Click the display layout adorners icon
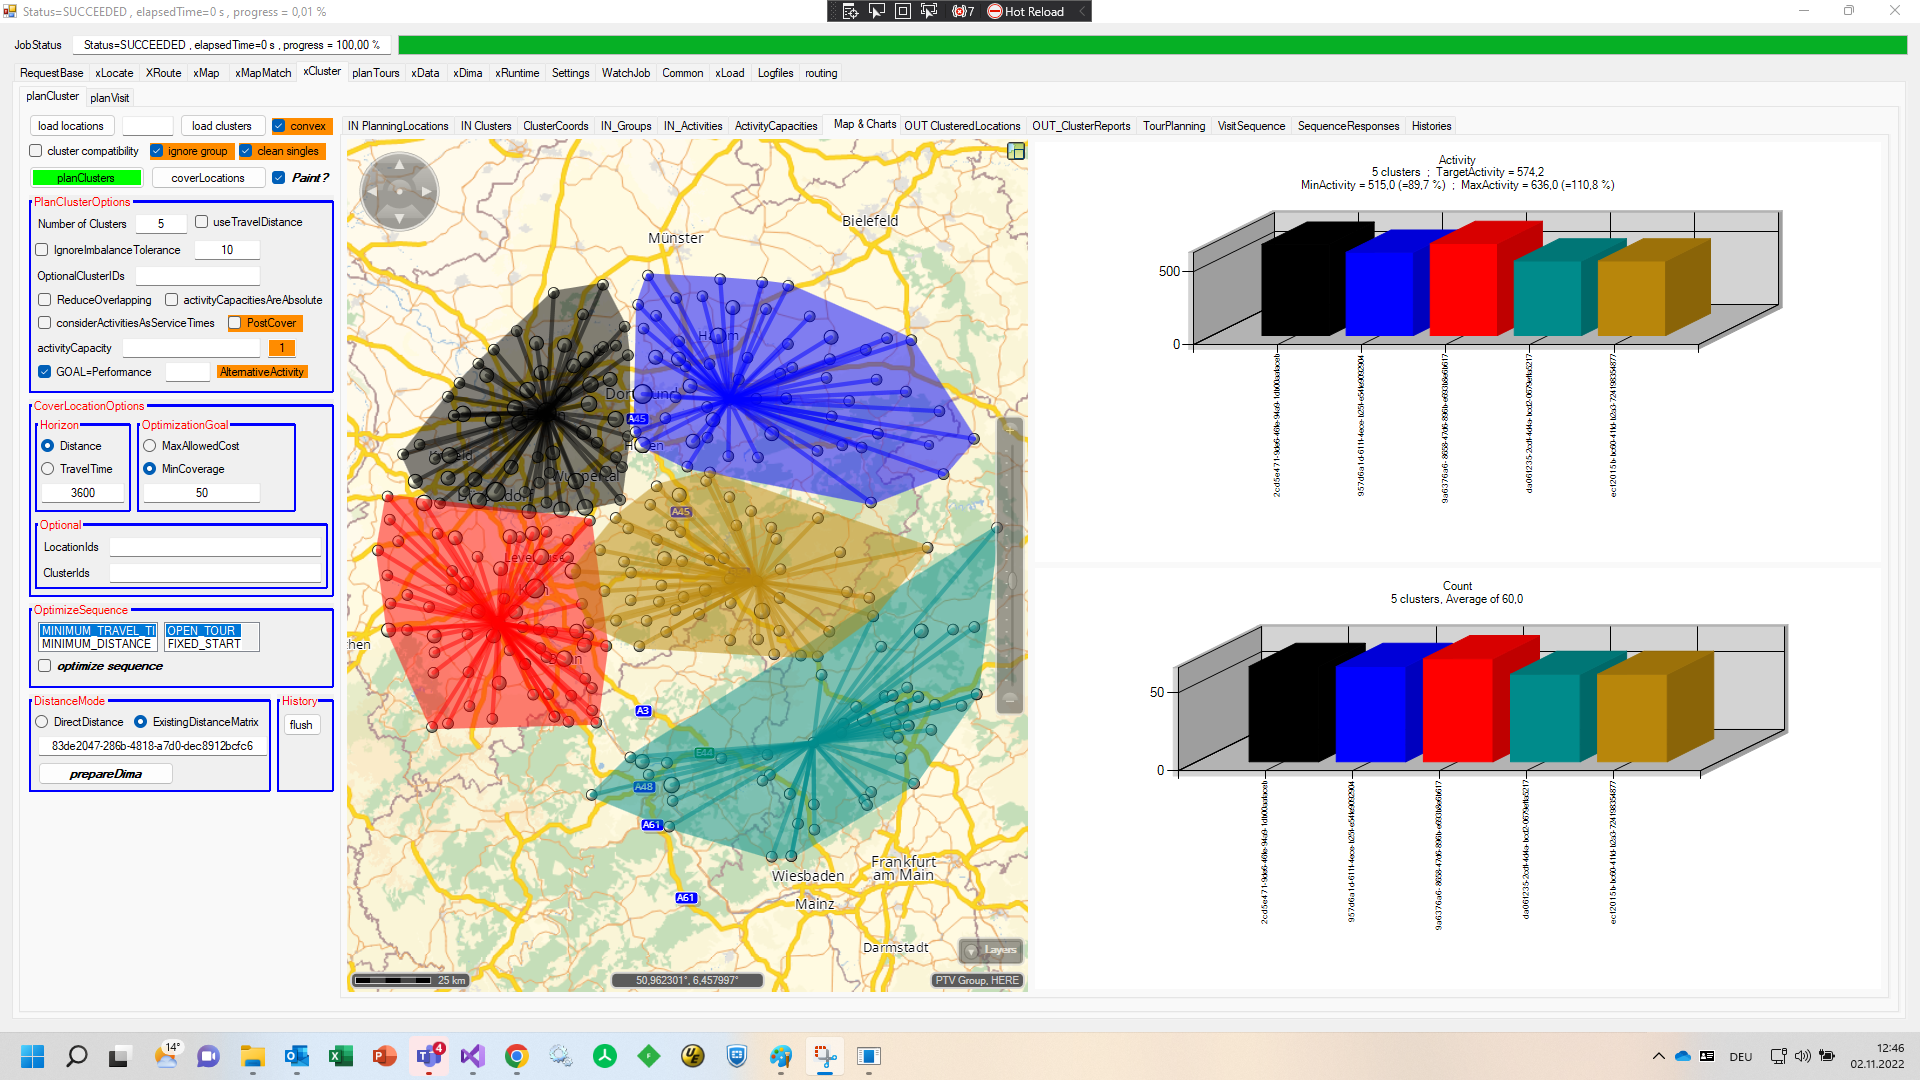 click(x=902, y=11)
